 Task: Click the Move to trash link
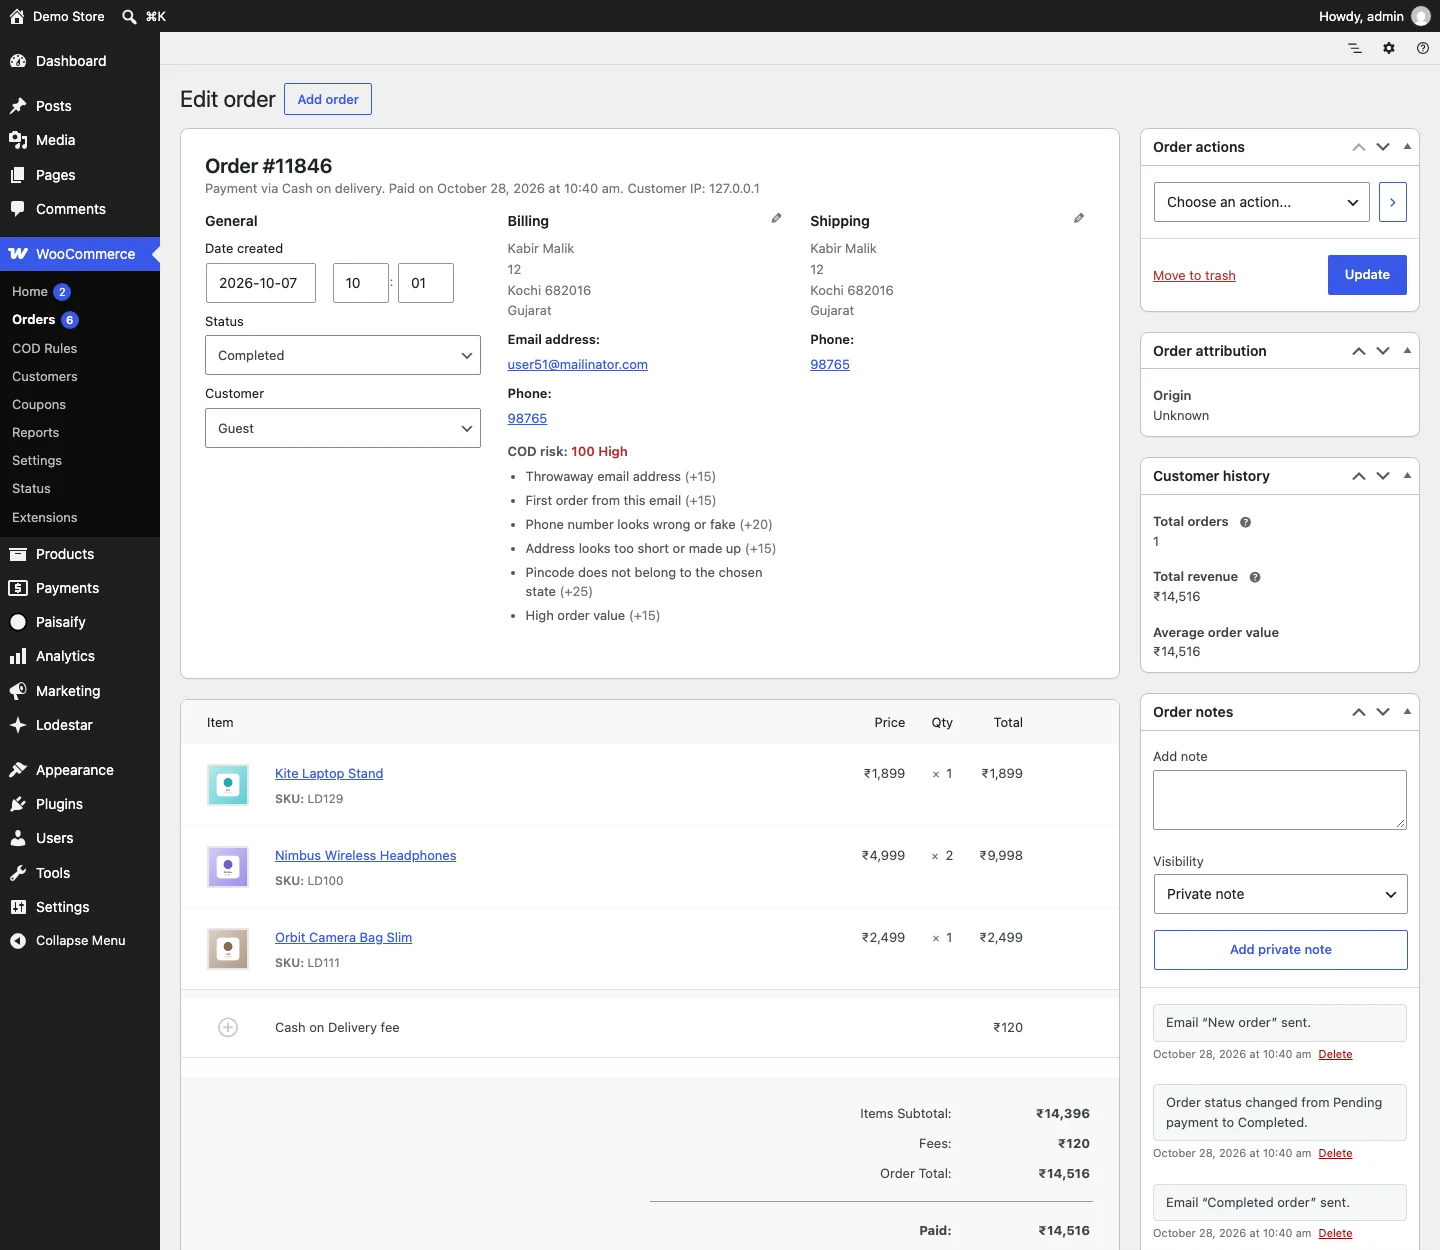1194,276
